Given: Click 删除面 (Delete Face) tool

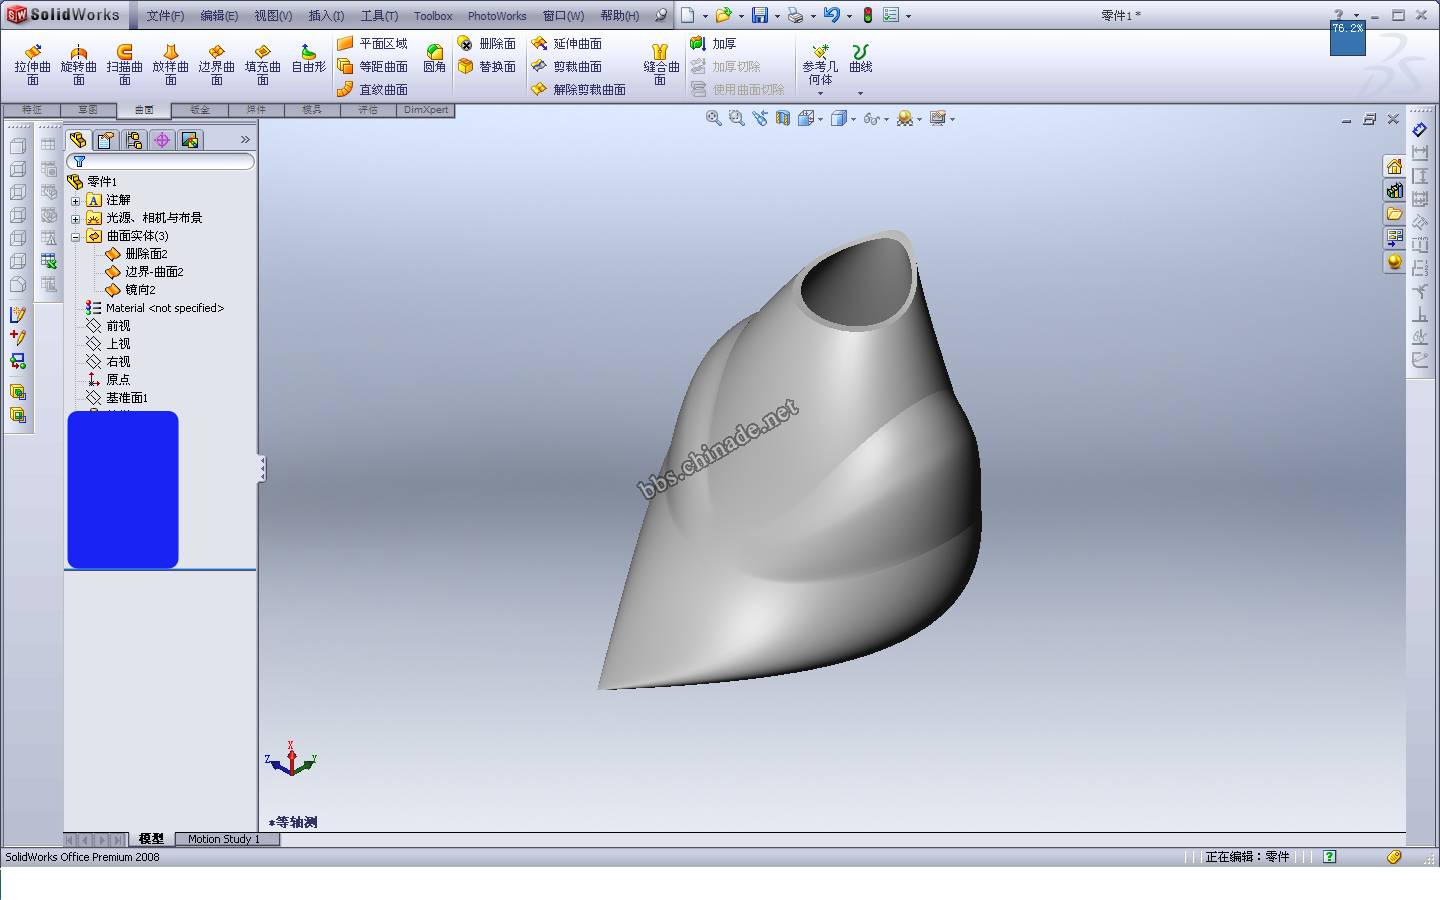Looking at the screenshot, I should pos(487,44).
